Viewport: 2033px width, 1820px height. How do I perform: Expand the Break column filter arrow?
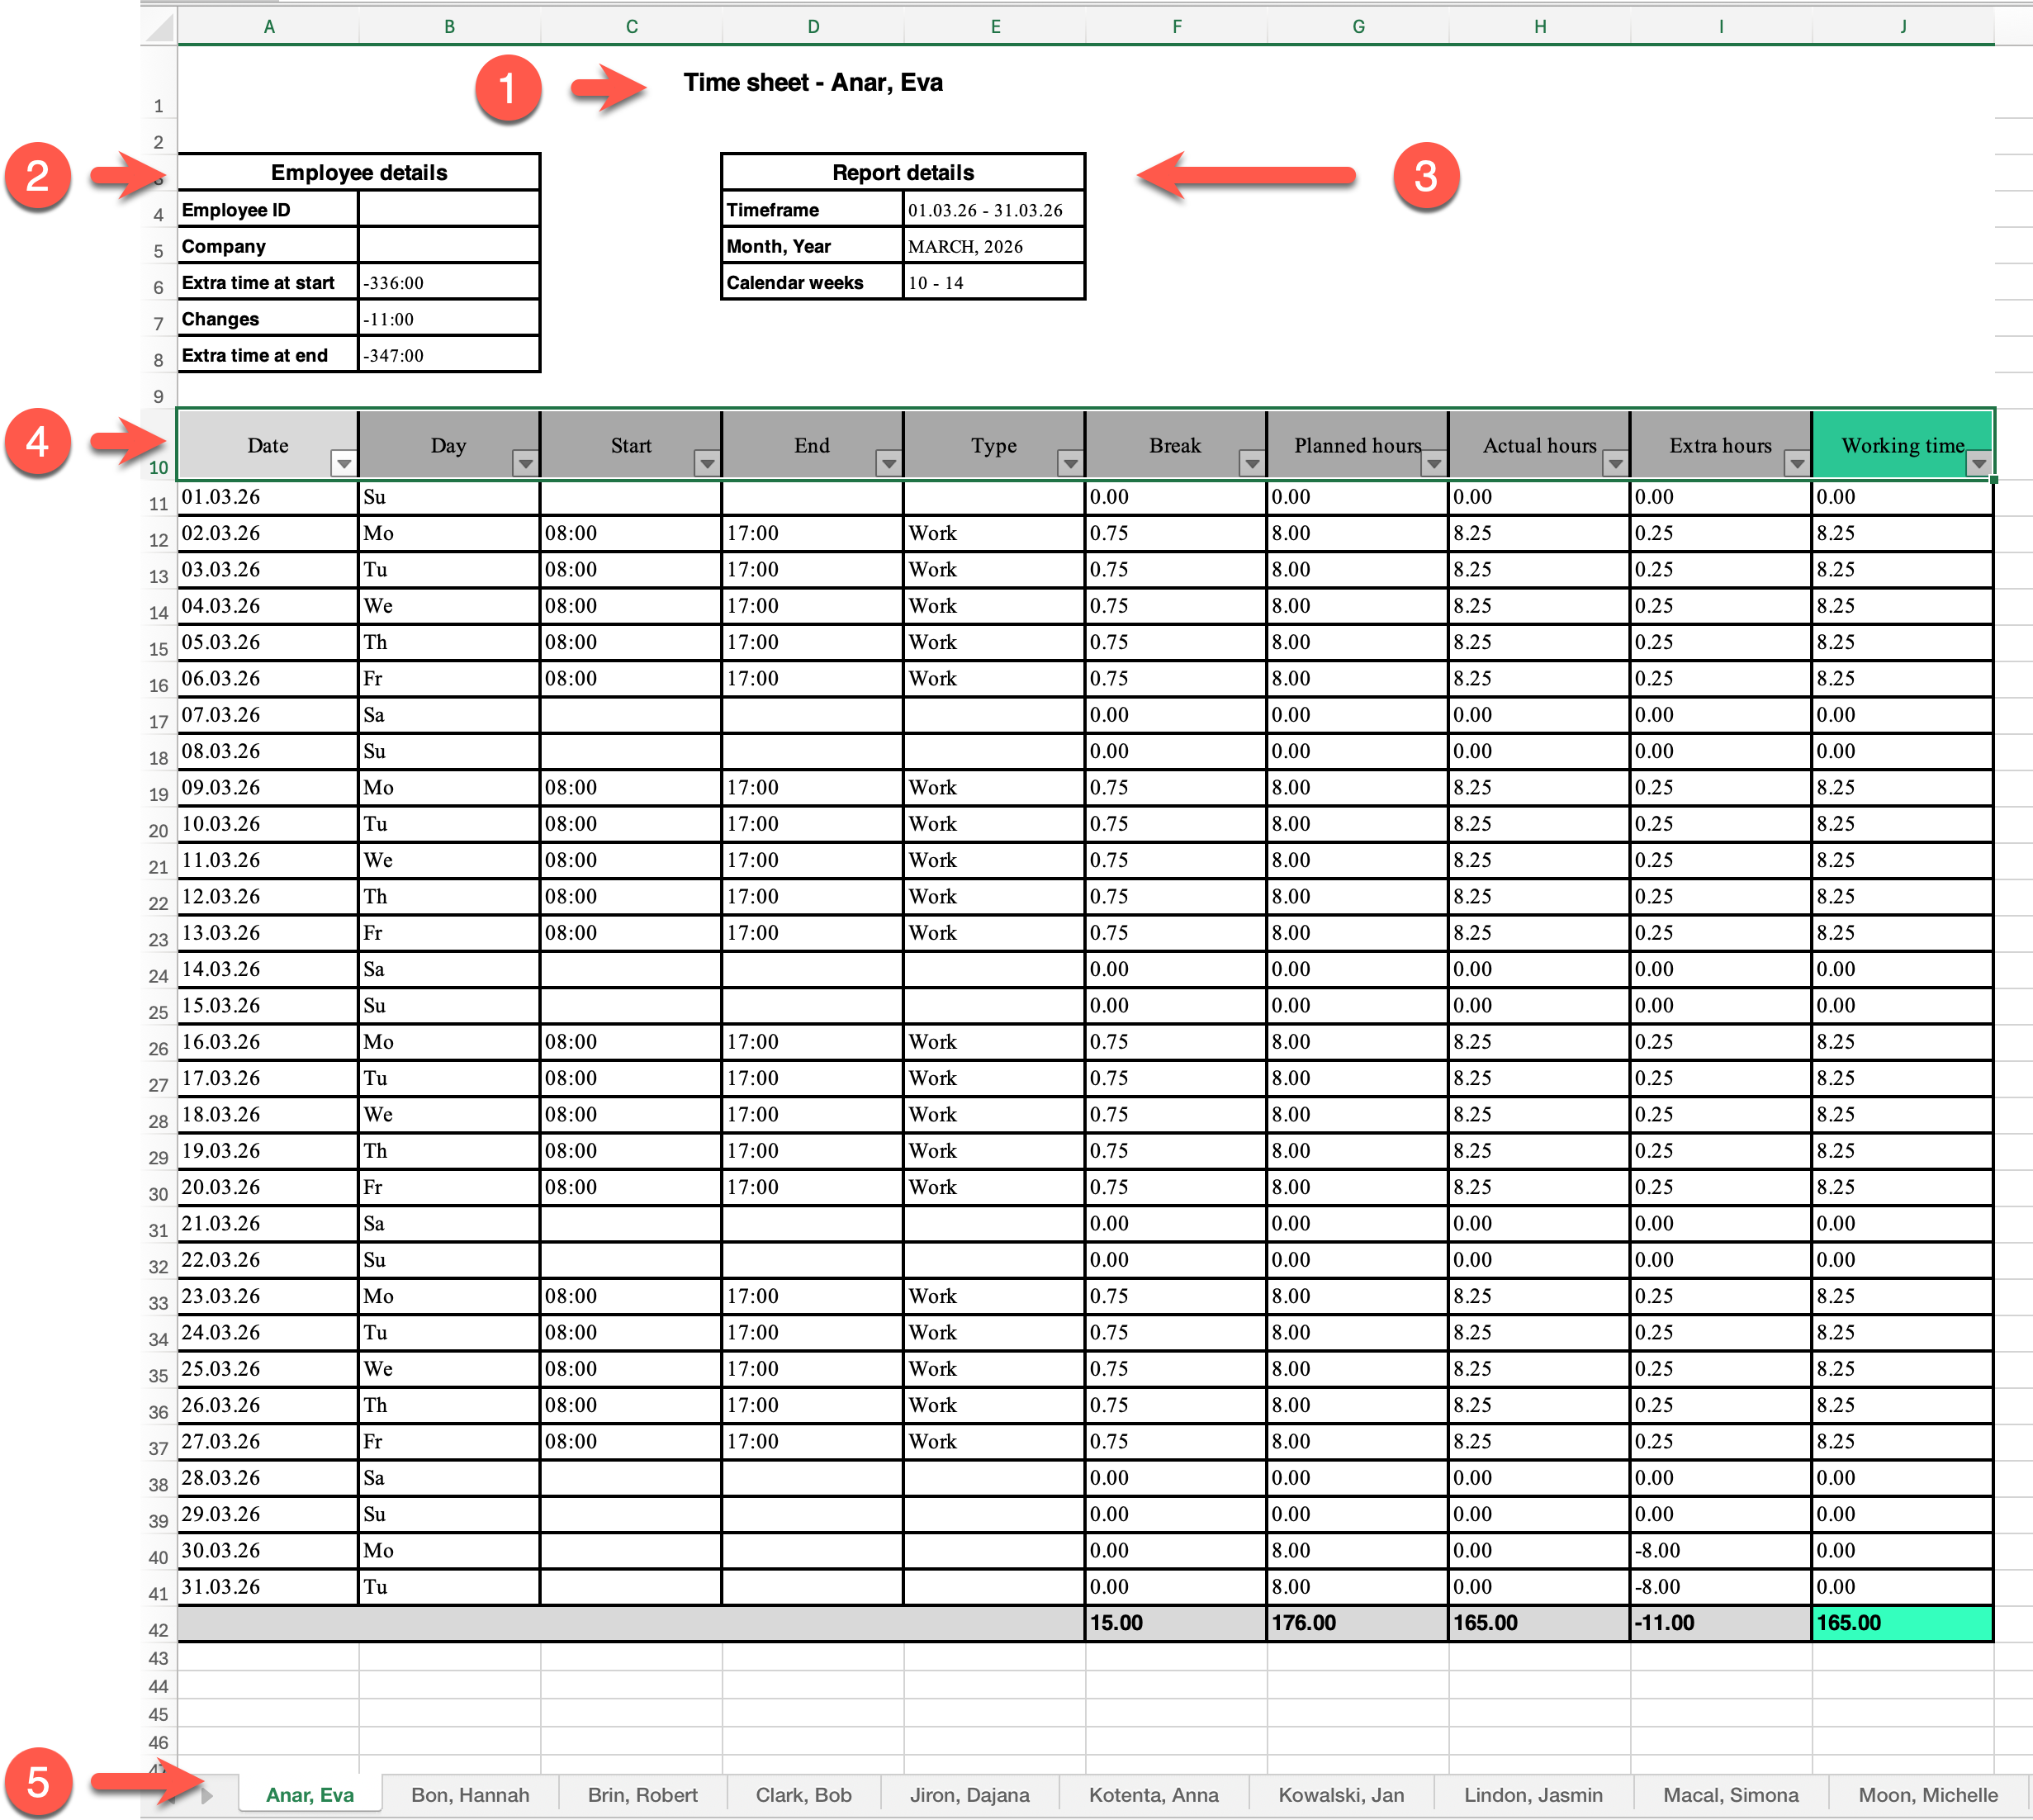[1251, 463]
